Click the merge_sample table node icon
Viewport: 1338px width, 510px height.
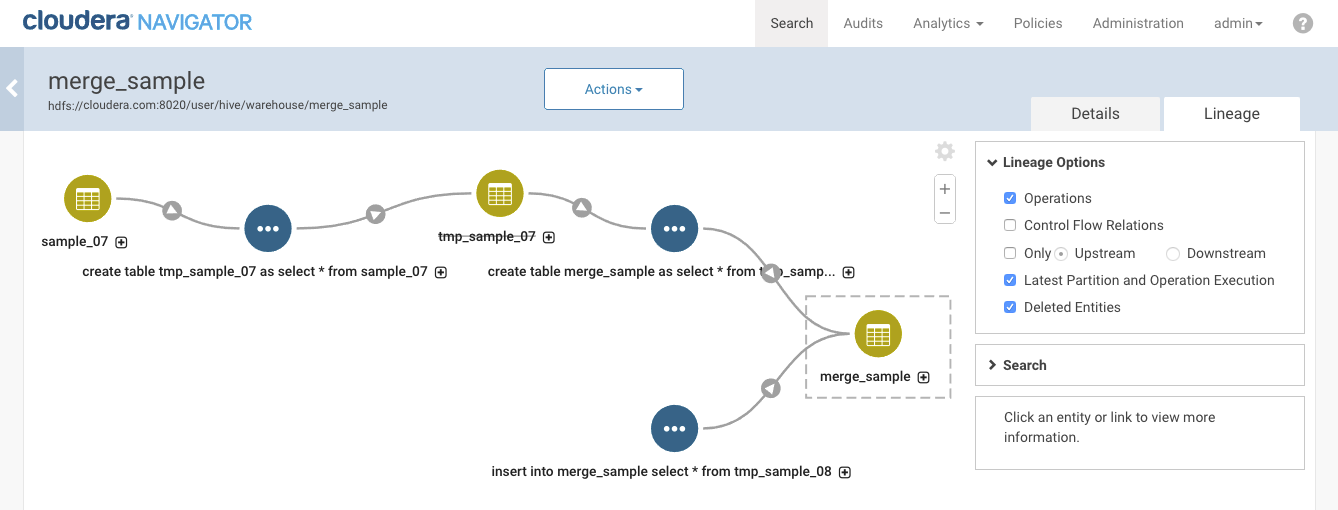pyautogui.click(x=878, y=334)
